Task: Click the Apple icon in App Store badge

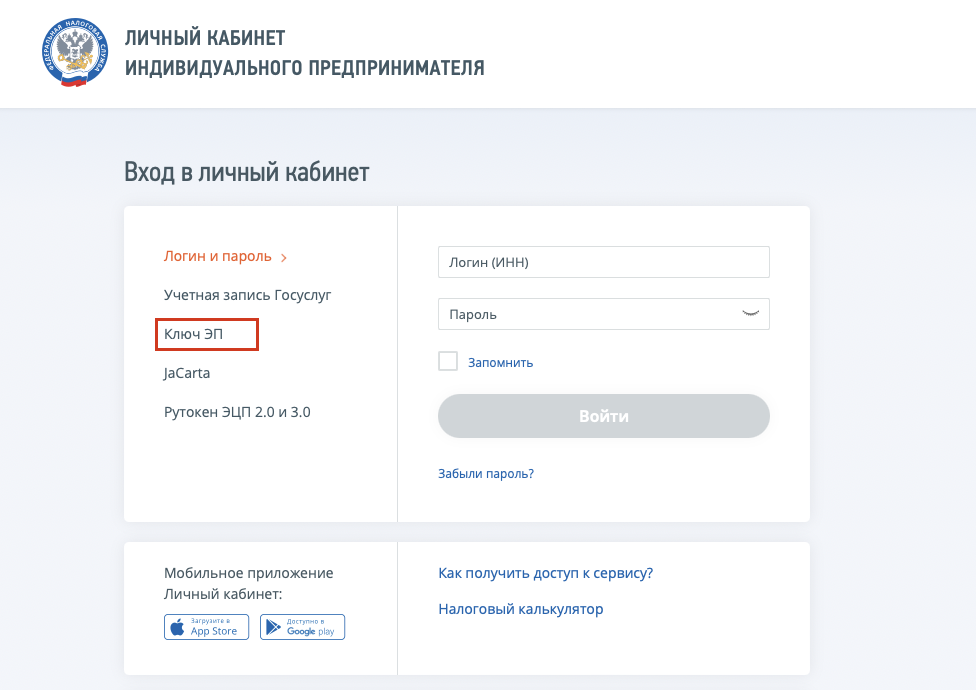Action: click(177, 627)
